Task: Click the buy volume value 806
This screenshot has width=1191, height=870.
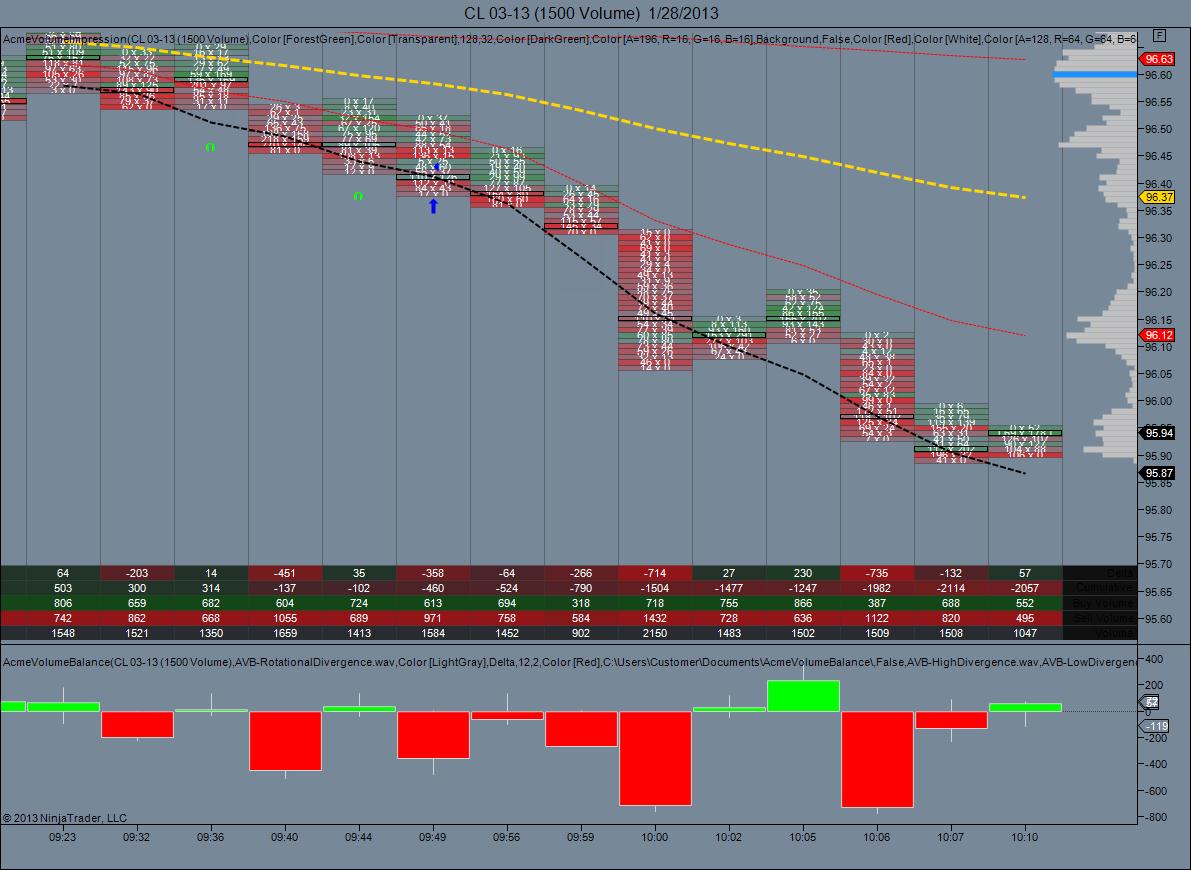Action: click(x=63, y=603)
